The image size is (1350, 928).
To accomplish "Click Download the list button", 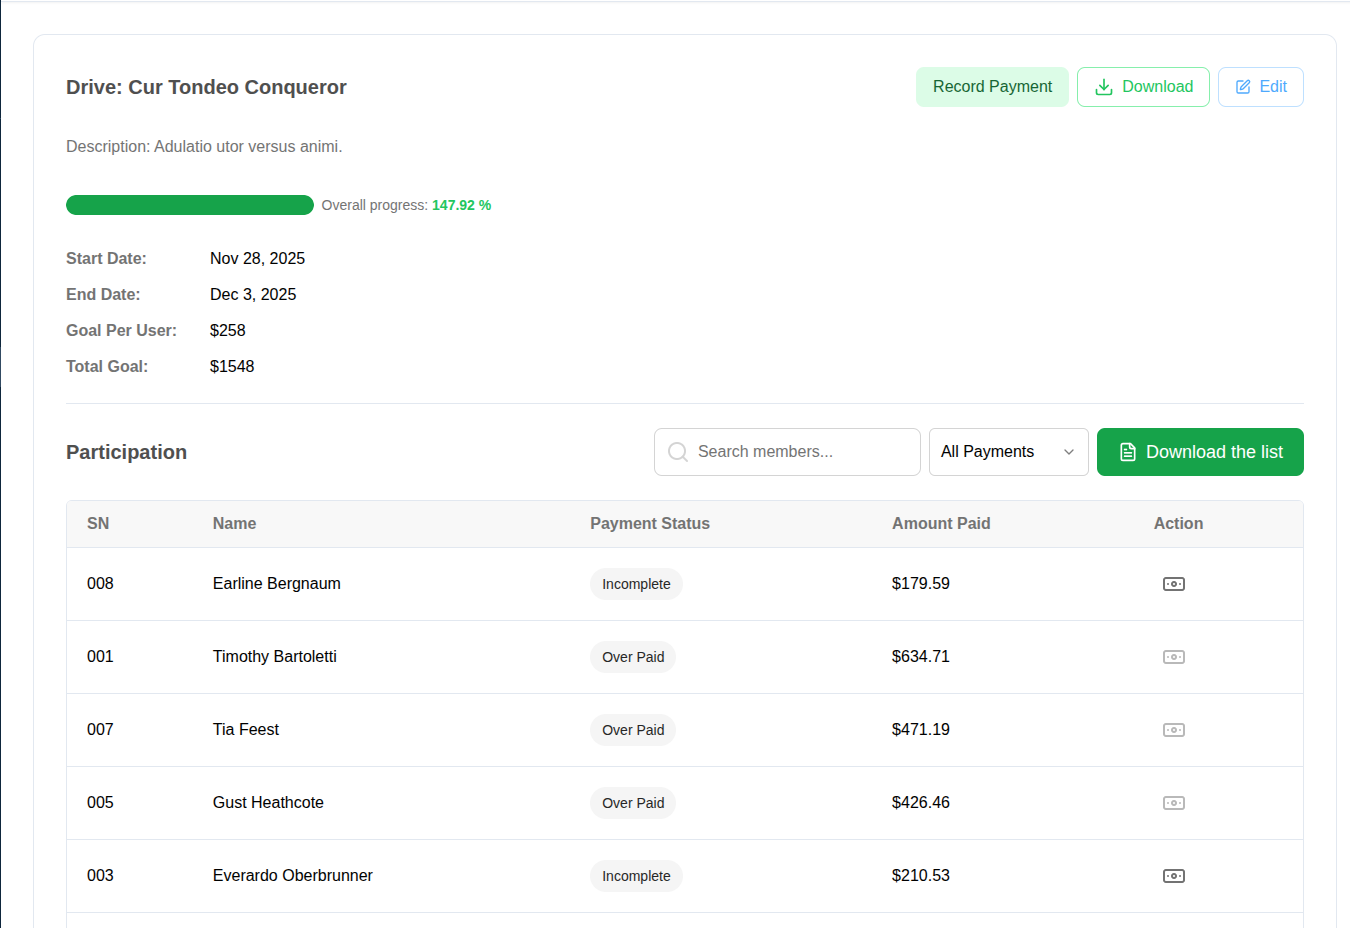I will point(1200,452).
